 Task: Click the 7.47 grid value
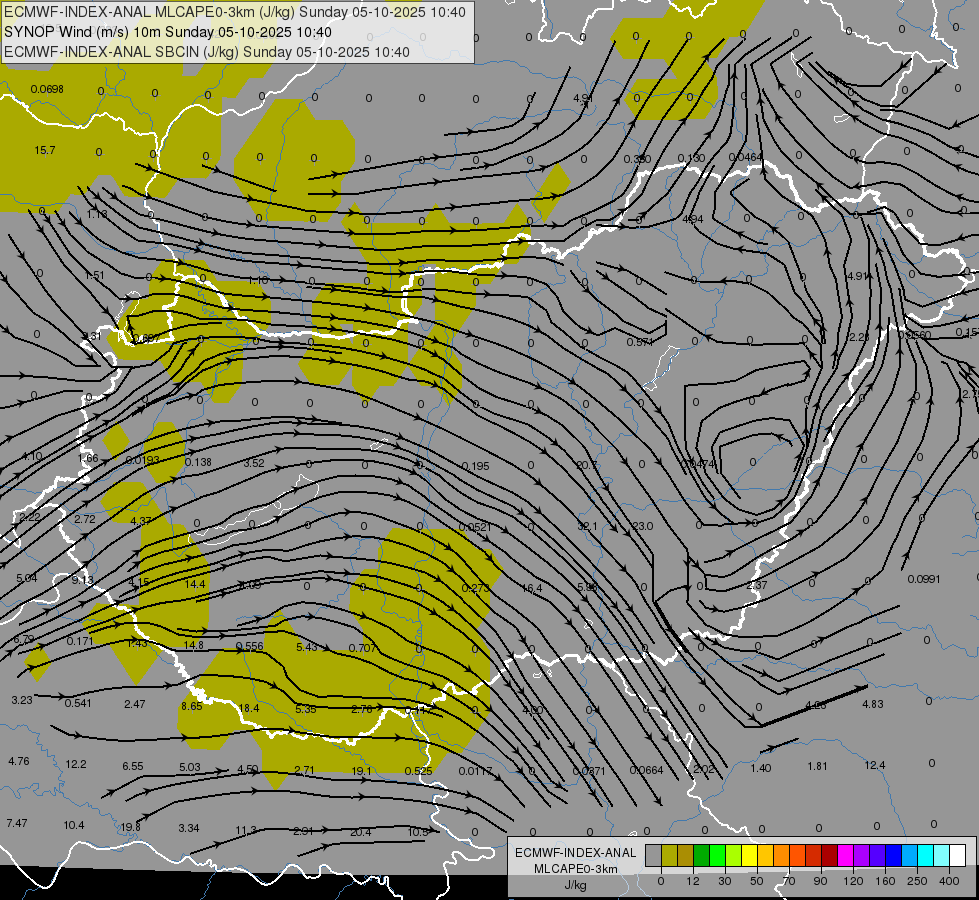[x=17, y=823]
